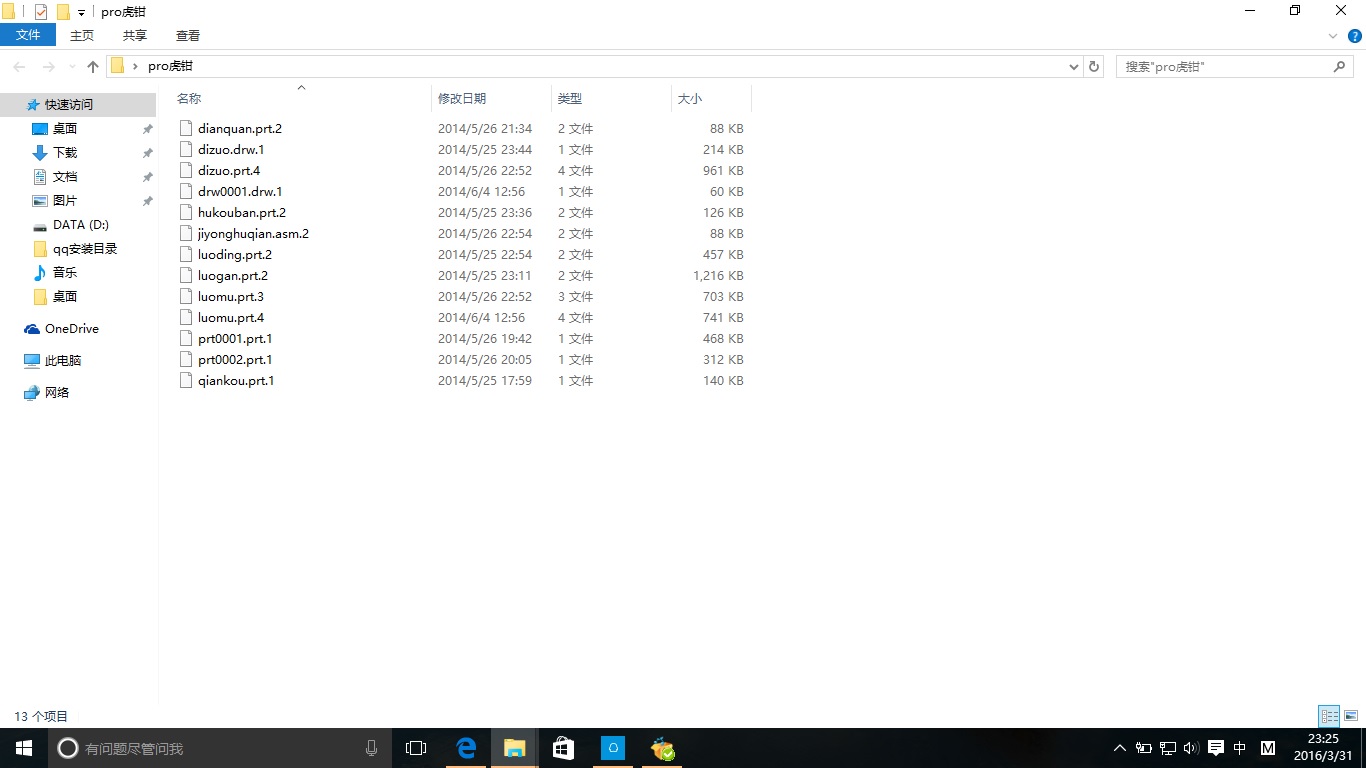
Task: Open the volume control from the tray
Action: pos(1190,747)
